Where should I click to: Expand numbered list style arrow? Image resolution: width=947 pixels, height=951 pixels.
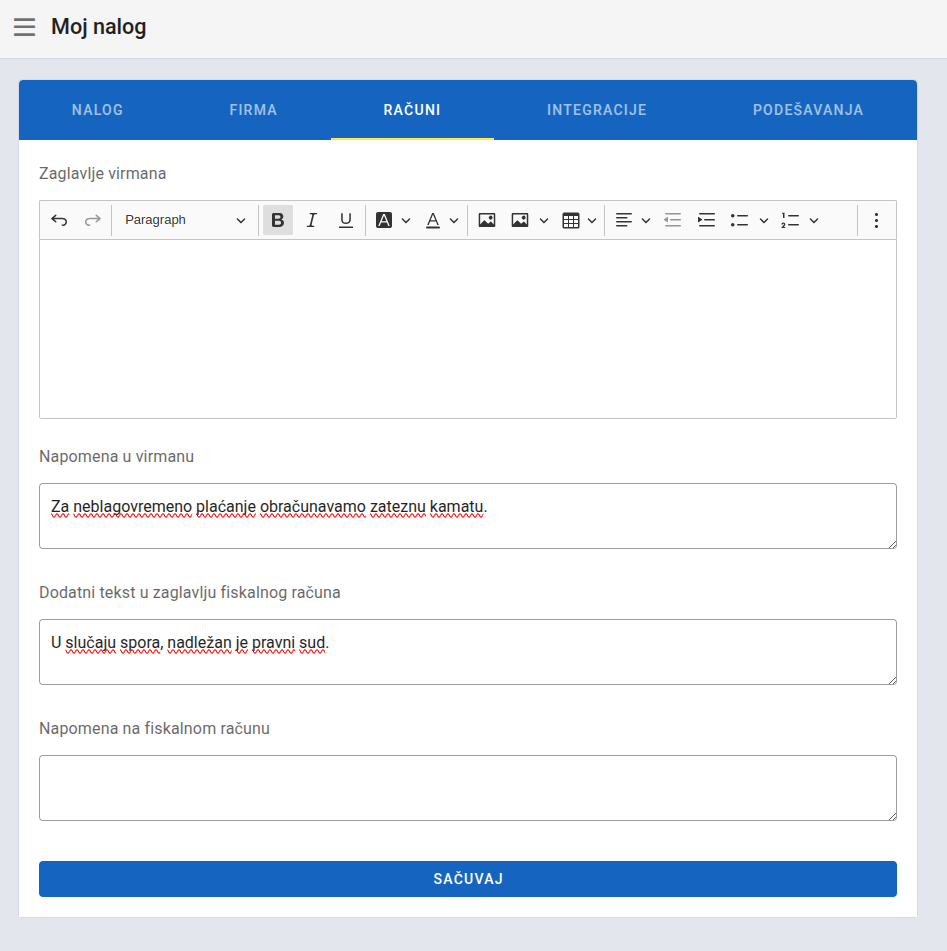(814, 221)
